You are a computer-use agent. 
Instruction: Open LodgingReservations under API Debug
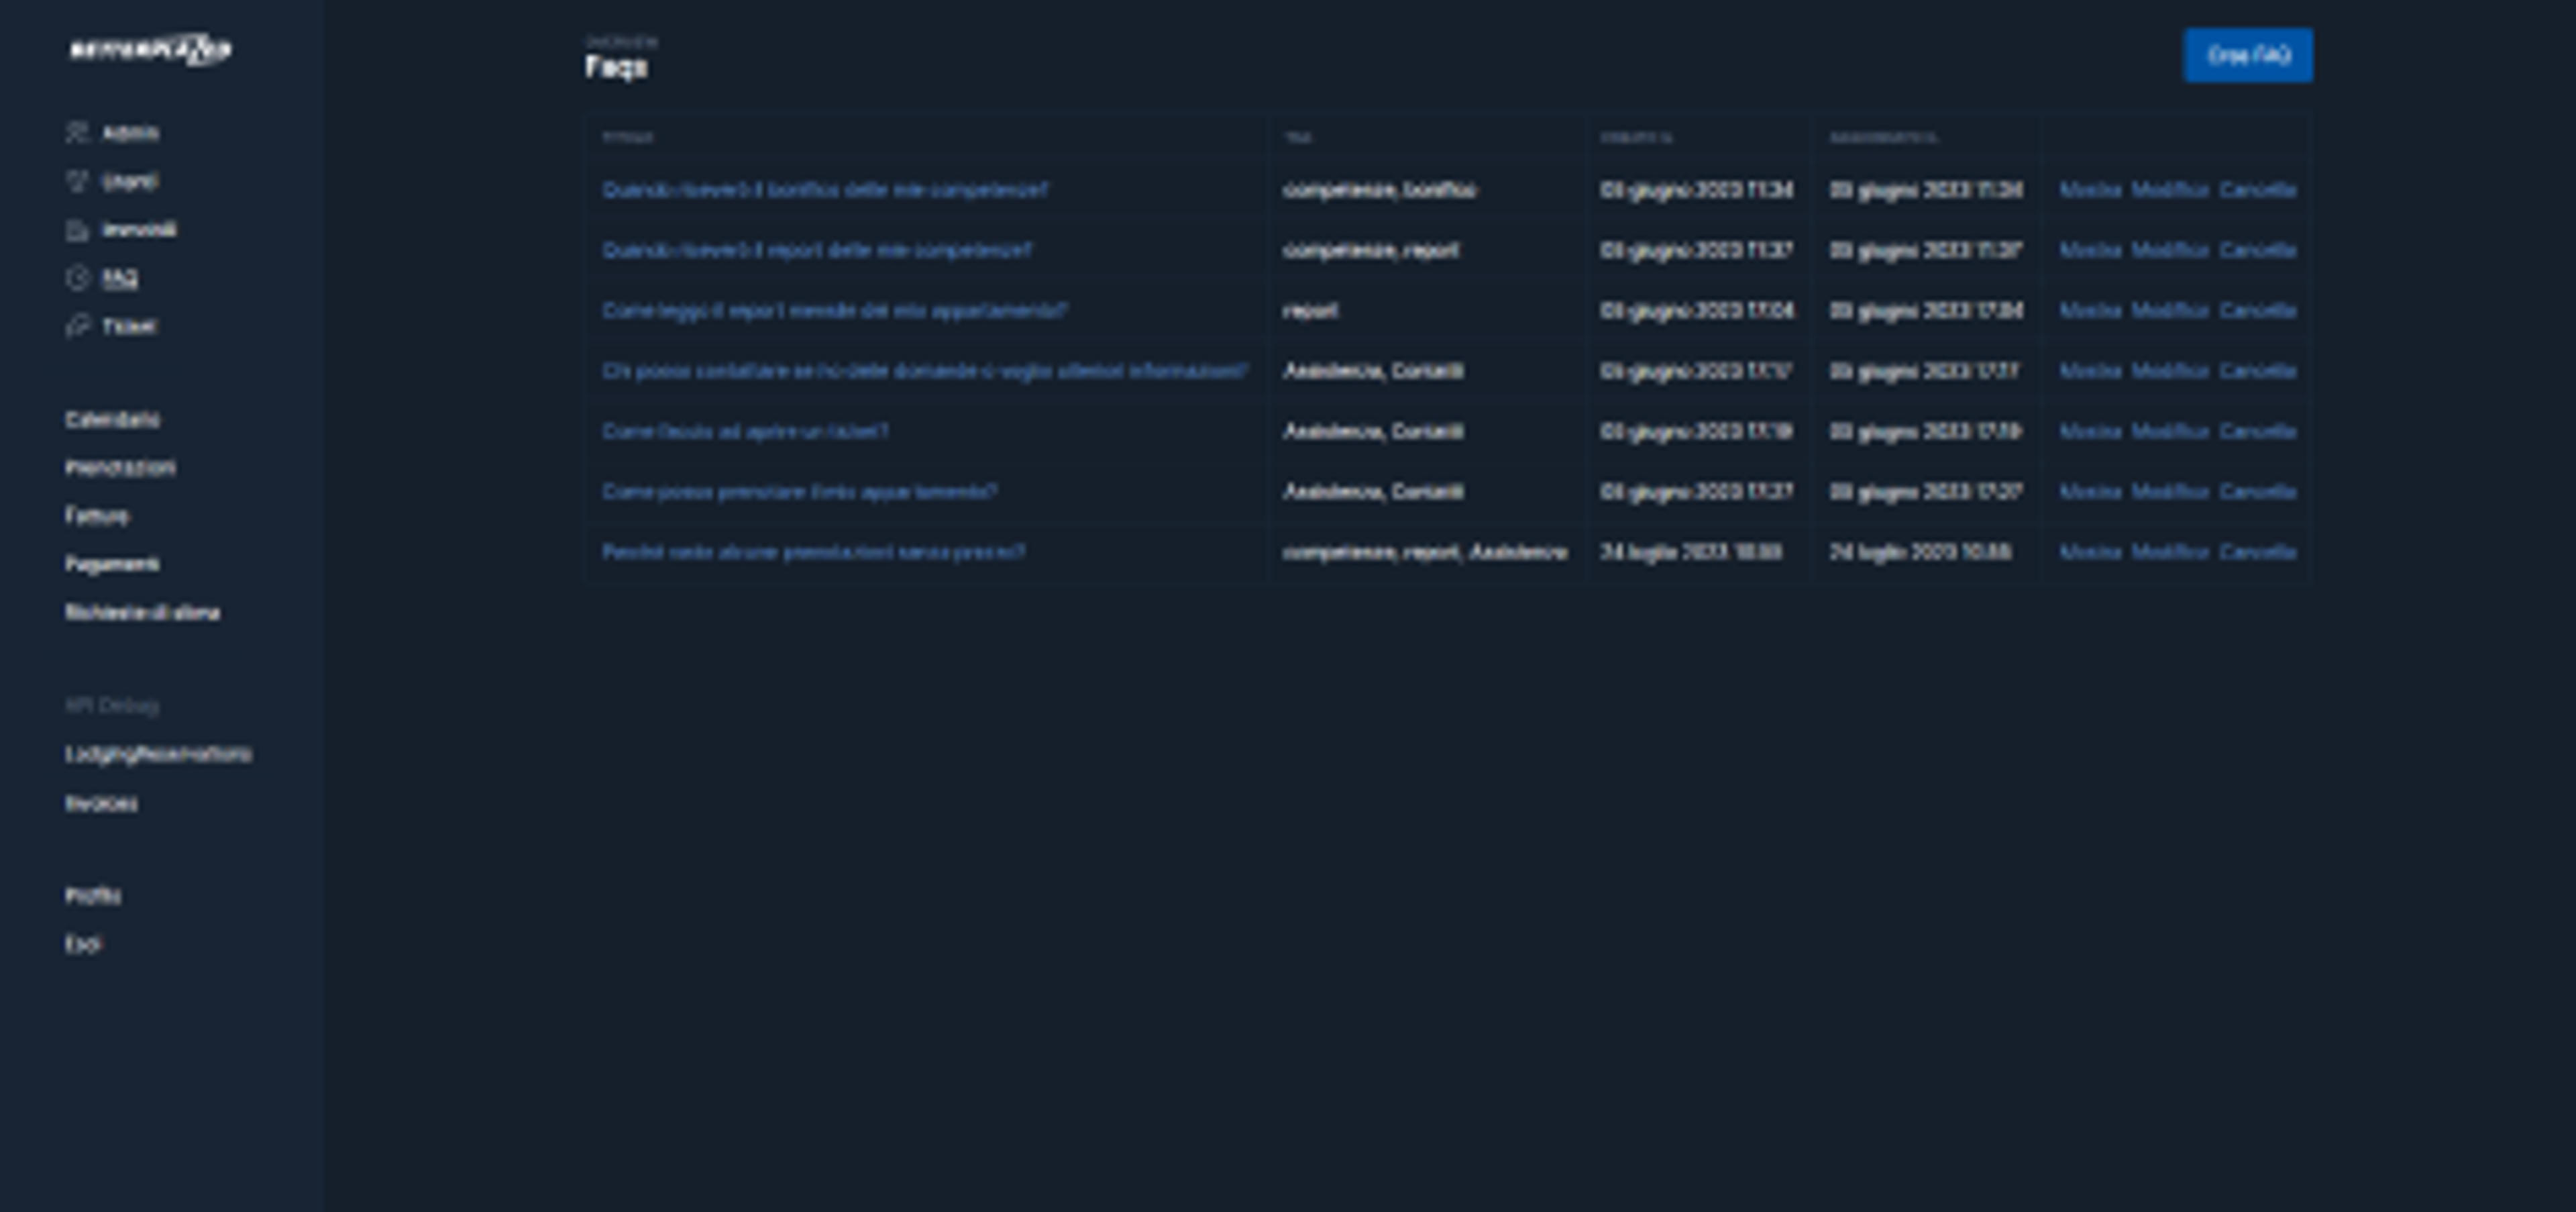coord(158,754)
